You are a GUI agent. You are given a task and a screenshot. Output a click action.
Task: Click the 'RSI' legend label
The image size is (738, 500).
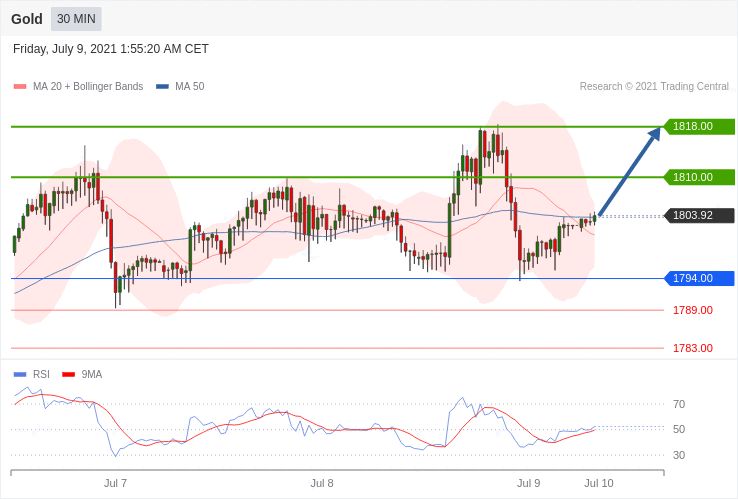[x=41, y=375]
